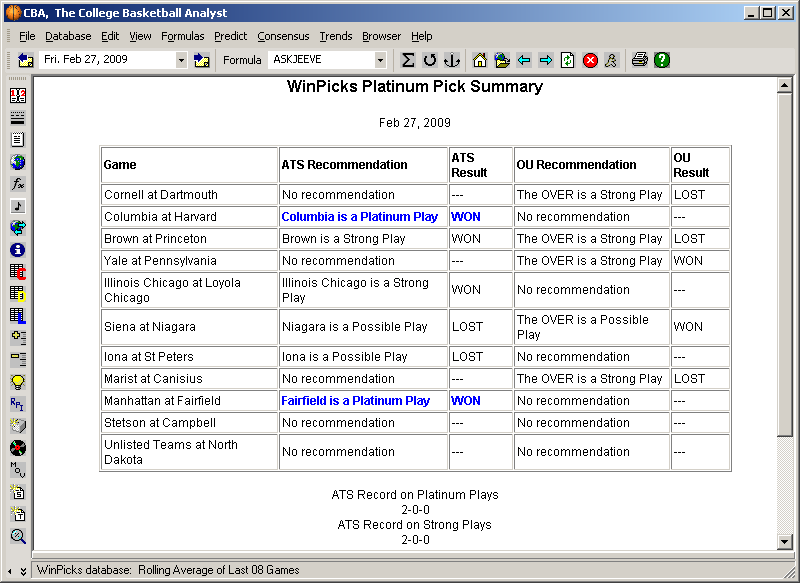Click the horizontal lines sidebar icon
The height and width of the screenshot is (583, 800).
18,118
